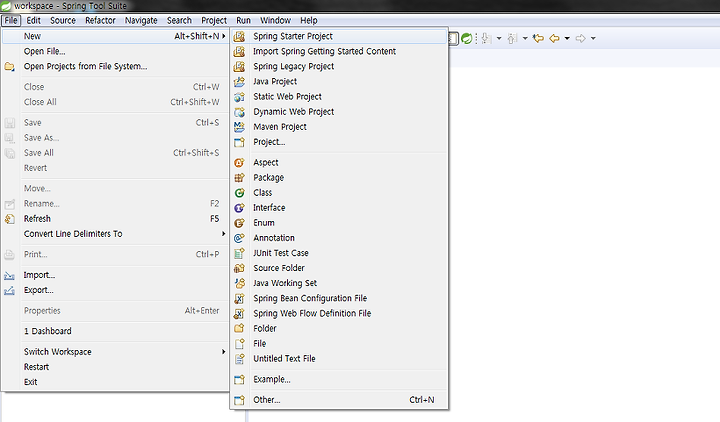Viewport: 720px width, 422px height.
Task: Click the Annotation icon
Action: [x=239, y=238]
